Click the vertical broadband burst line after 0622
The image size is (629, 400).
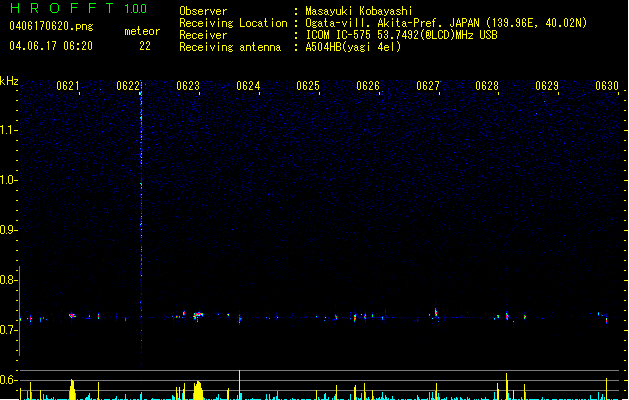pyautogui.click(x=141, y=225)
